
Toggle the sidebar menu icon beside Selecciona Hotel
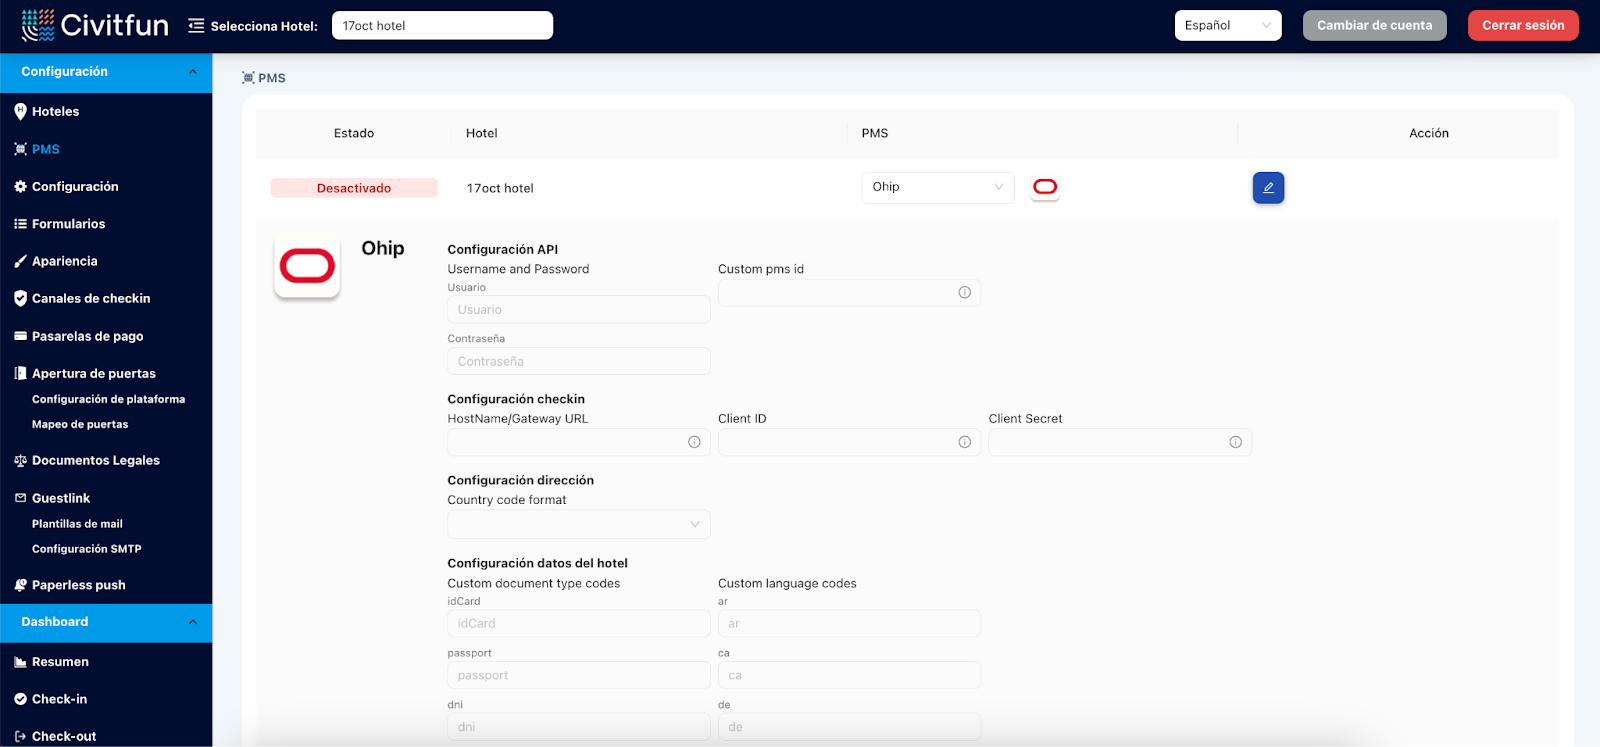(196, 26)
